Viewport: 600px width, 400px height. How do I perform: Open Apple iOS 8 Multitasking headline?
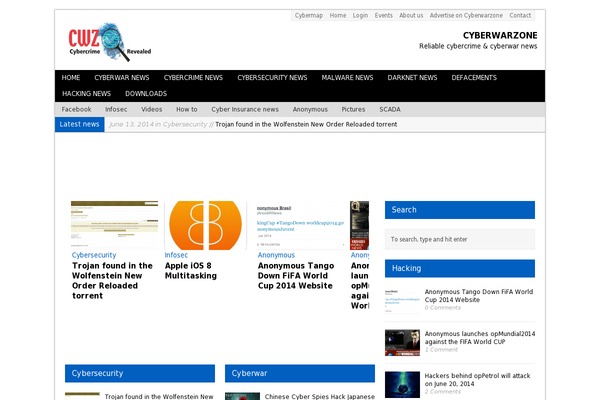pos(191,271)
